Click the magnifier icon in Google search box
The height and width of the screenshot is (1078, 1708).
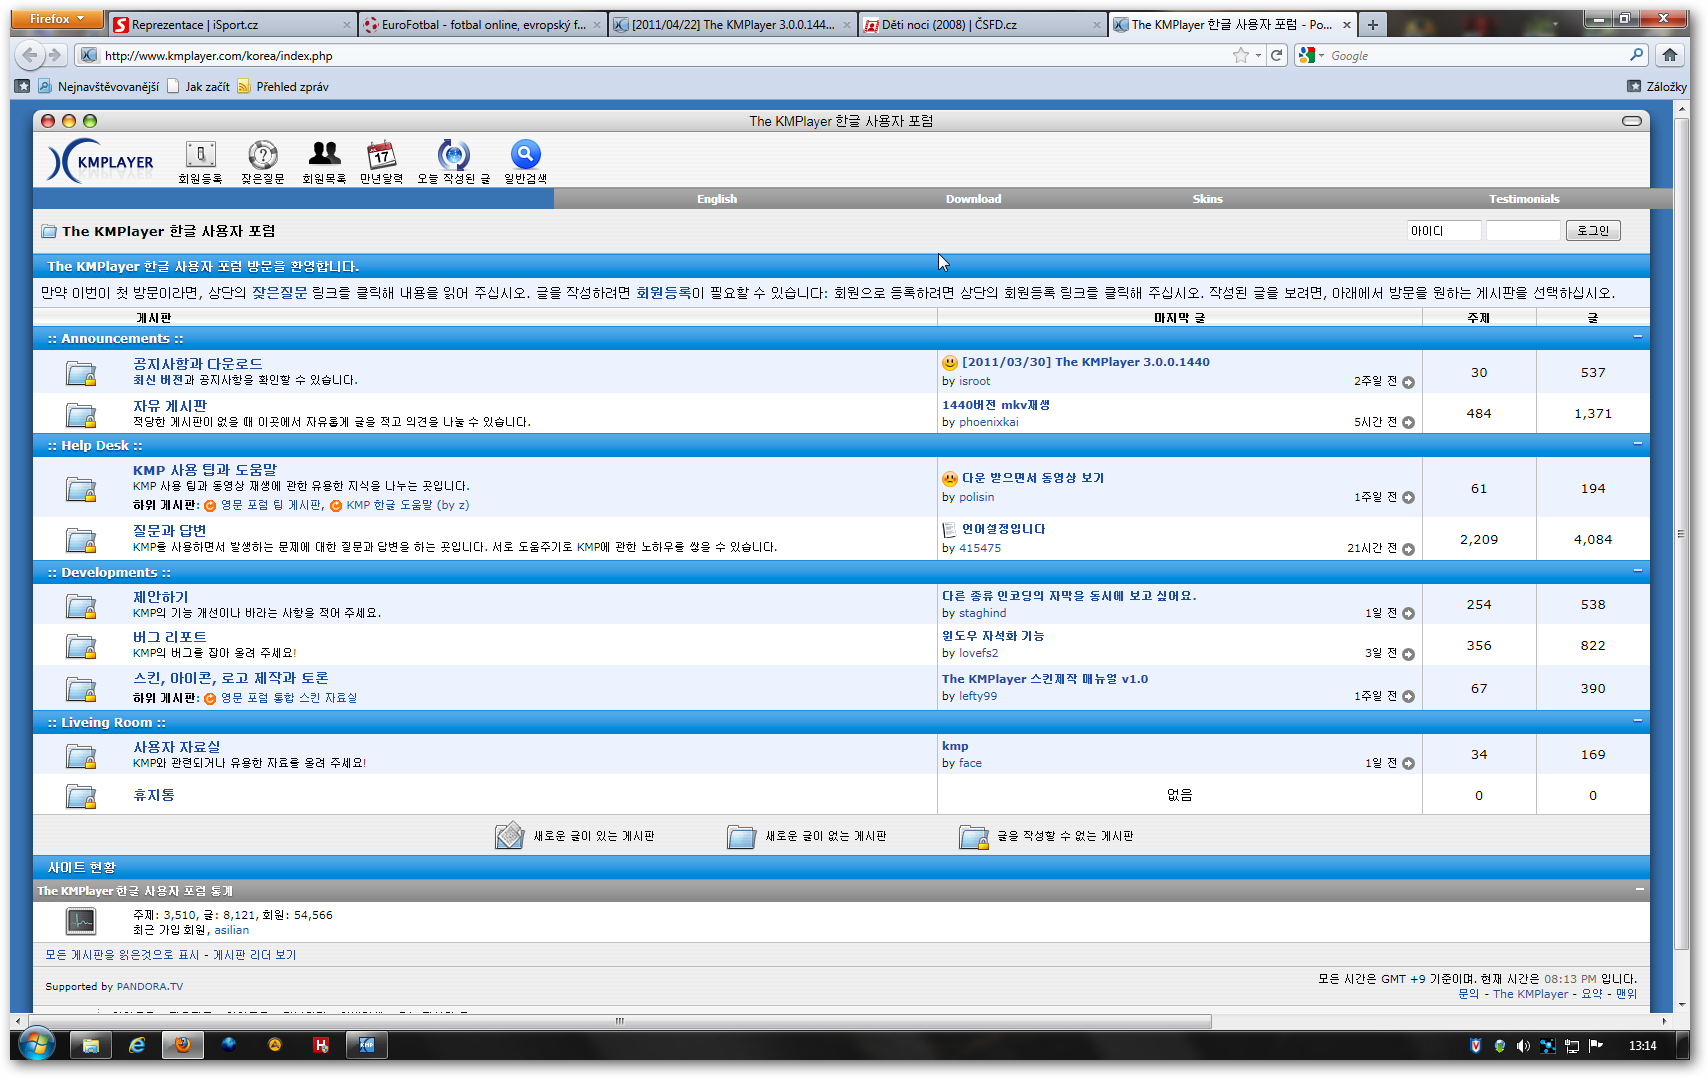(x=1636, y=55)
